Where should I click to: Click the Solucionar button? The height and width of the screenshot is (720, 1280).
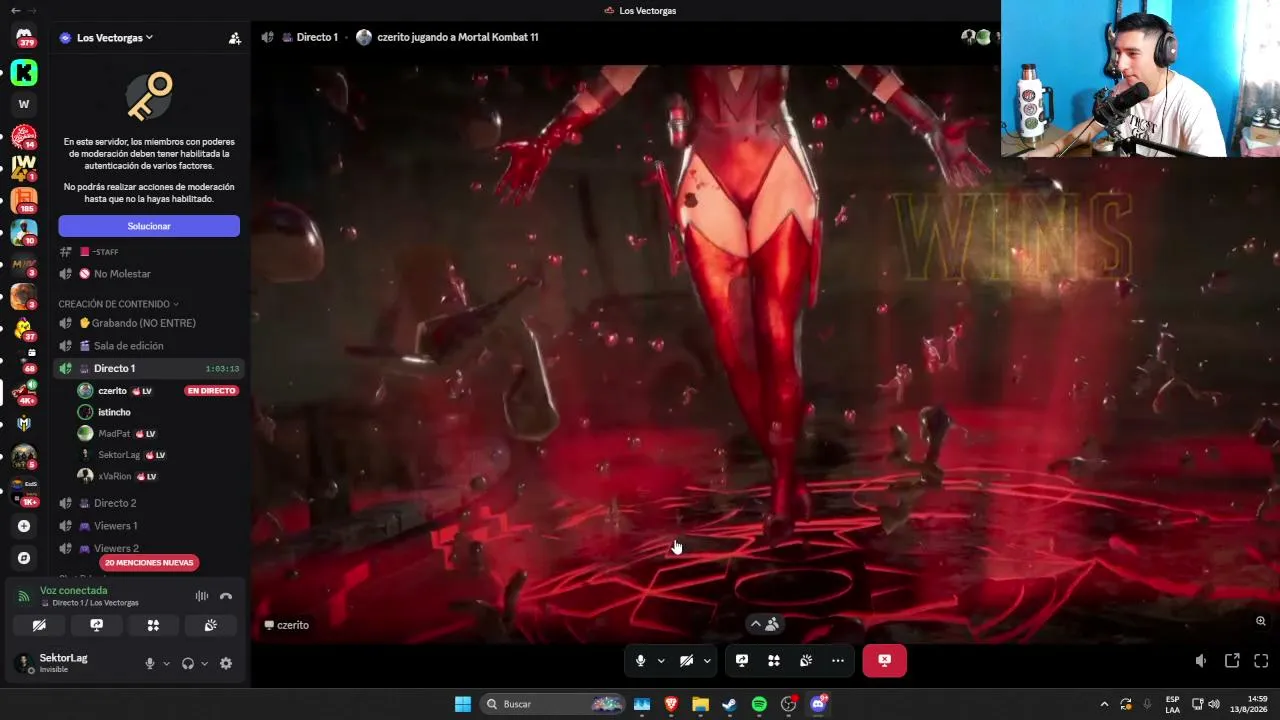point(149,226)
